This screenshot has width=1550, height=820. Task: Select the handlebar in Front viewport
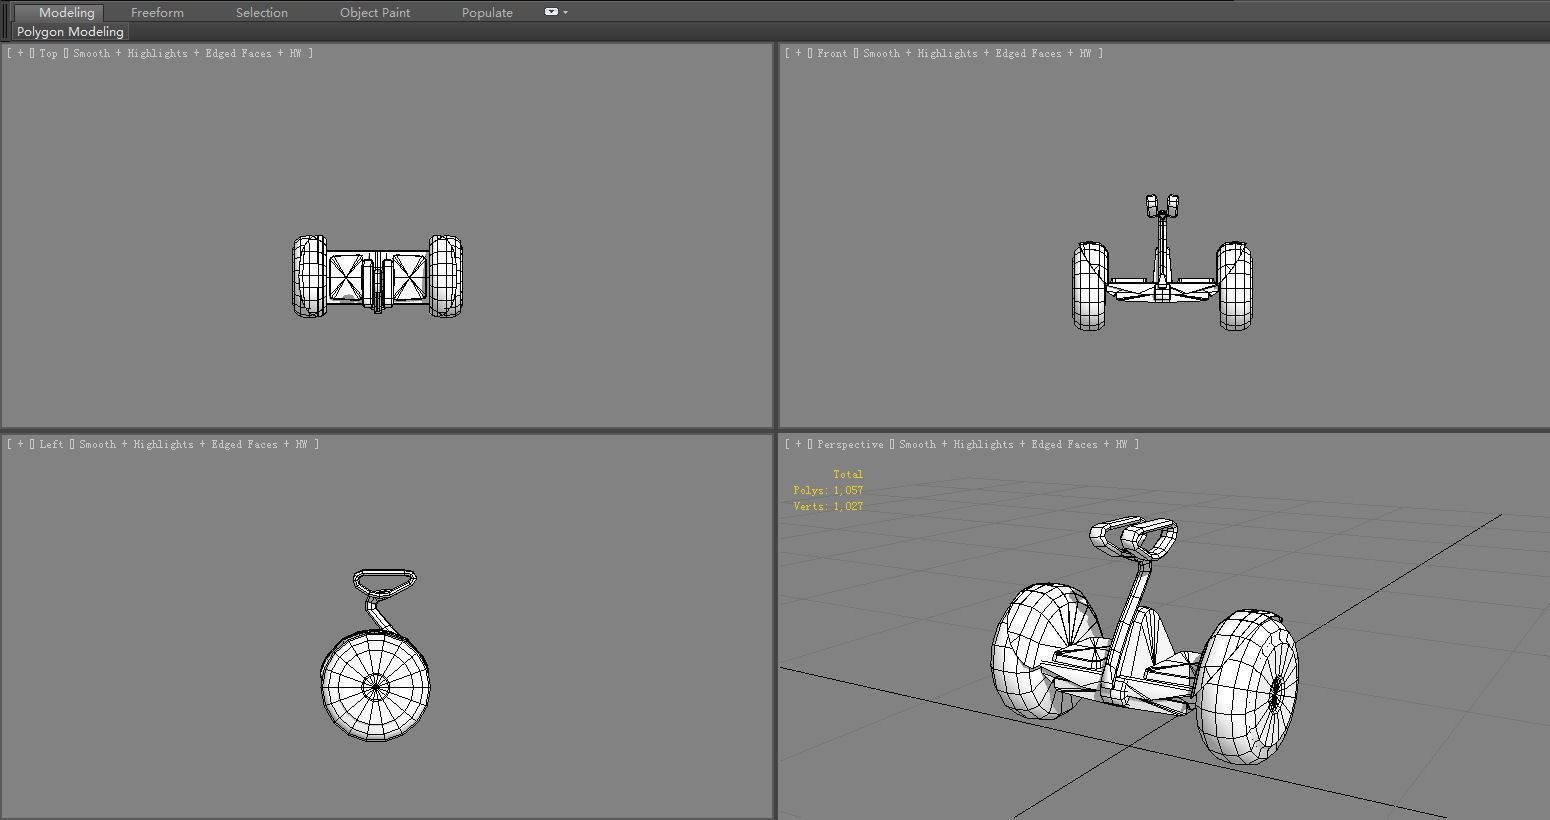coord(1161,206)
